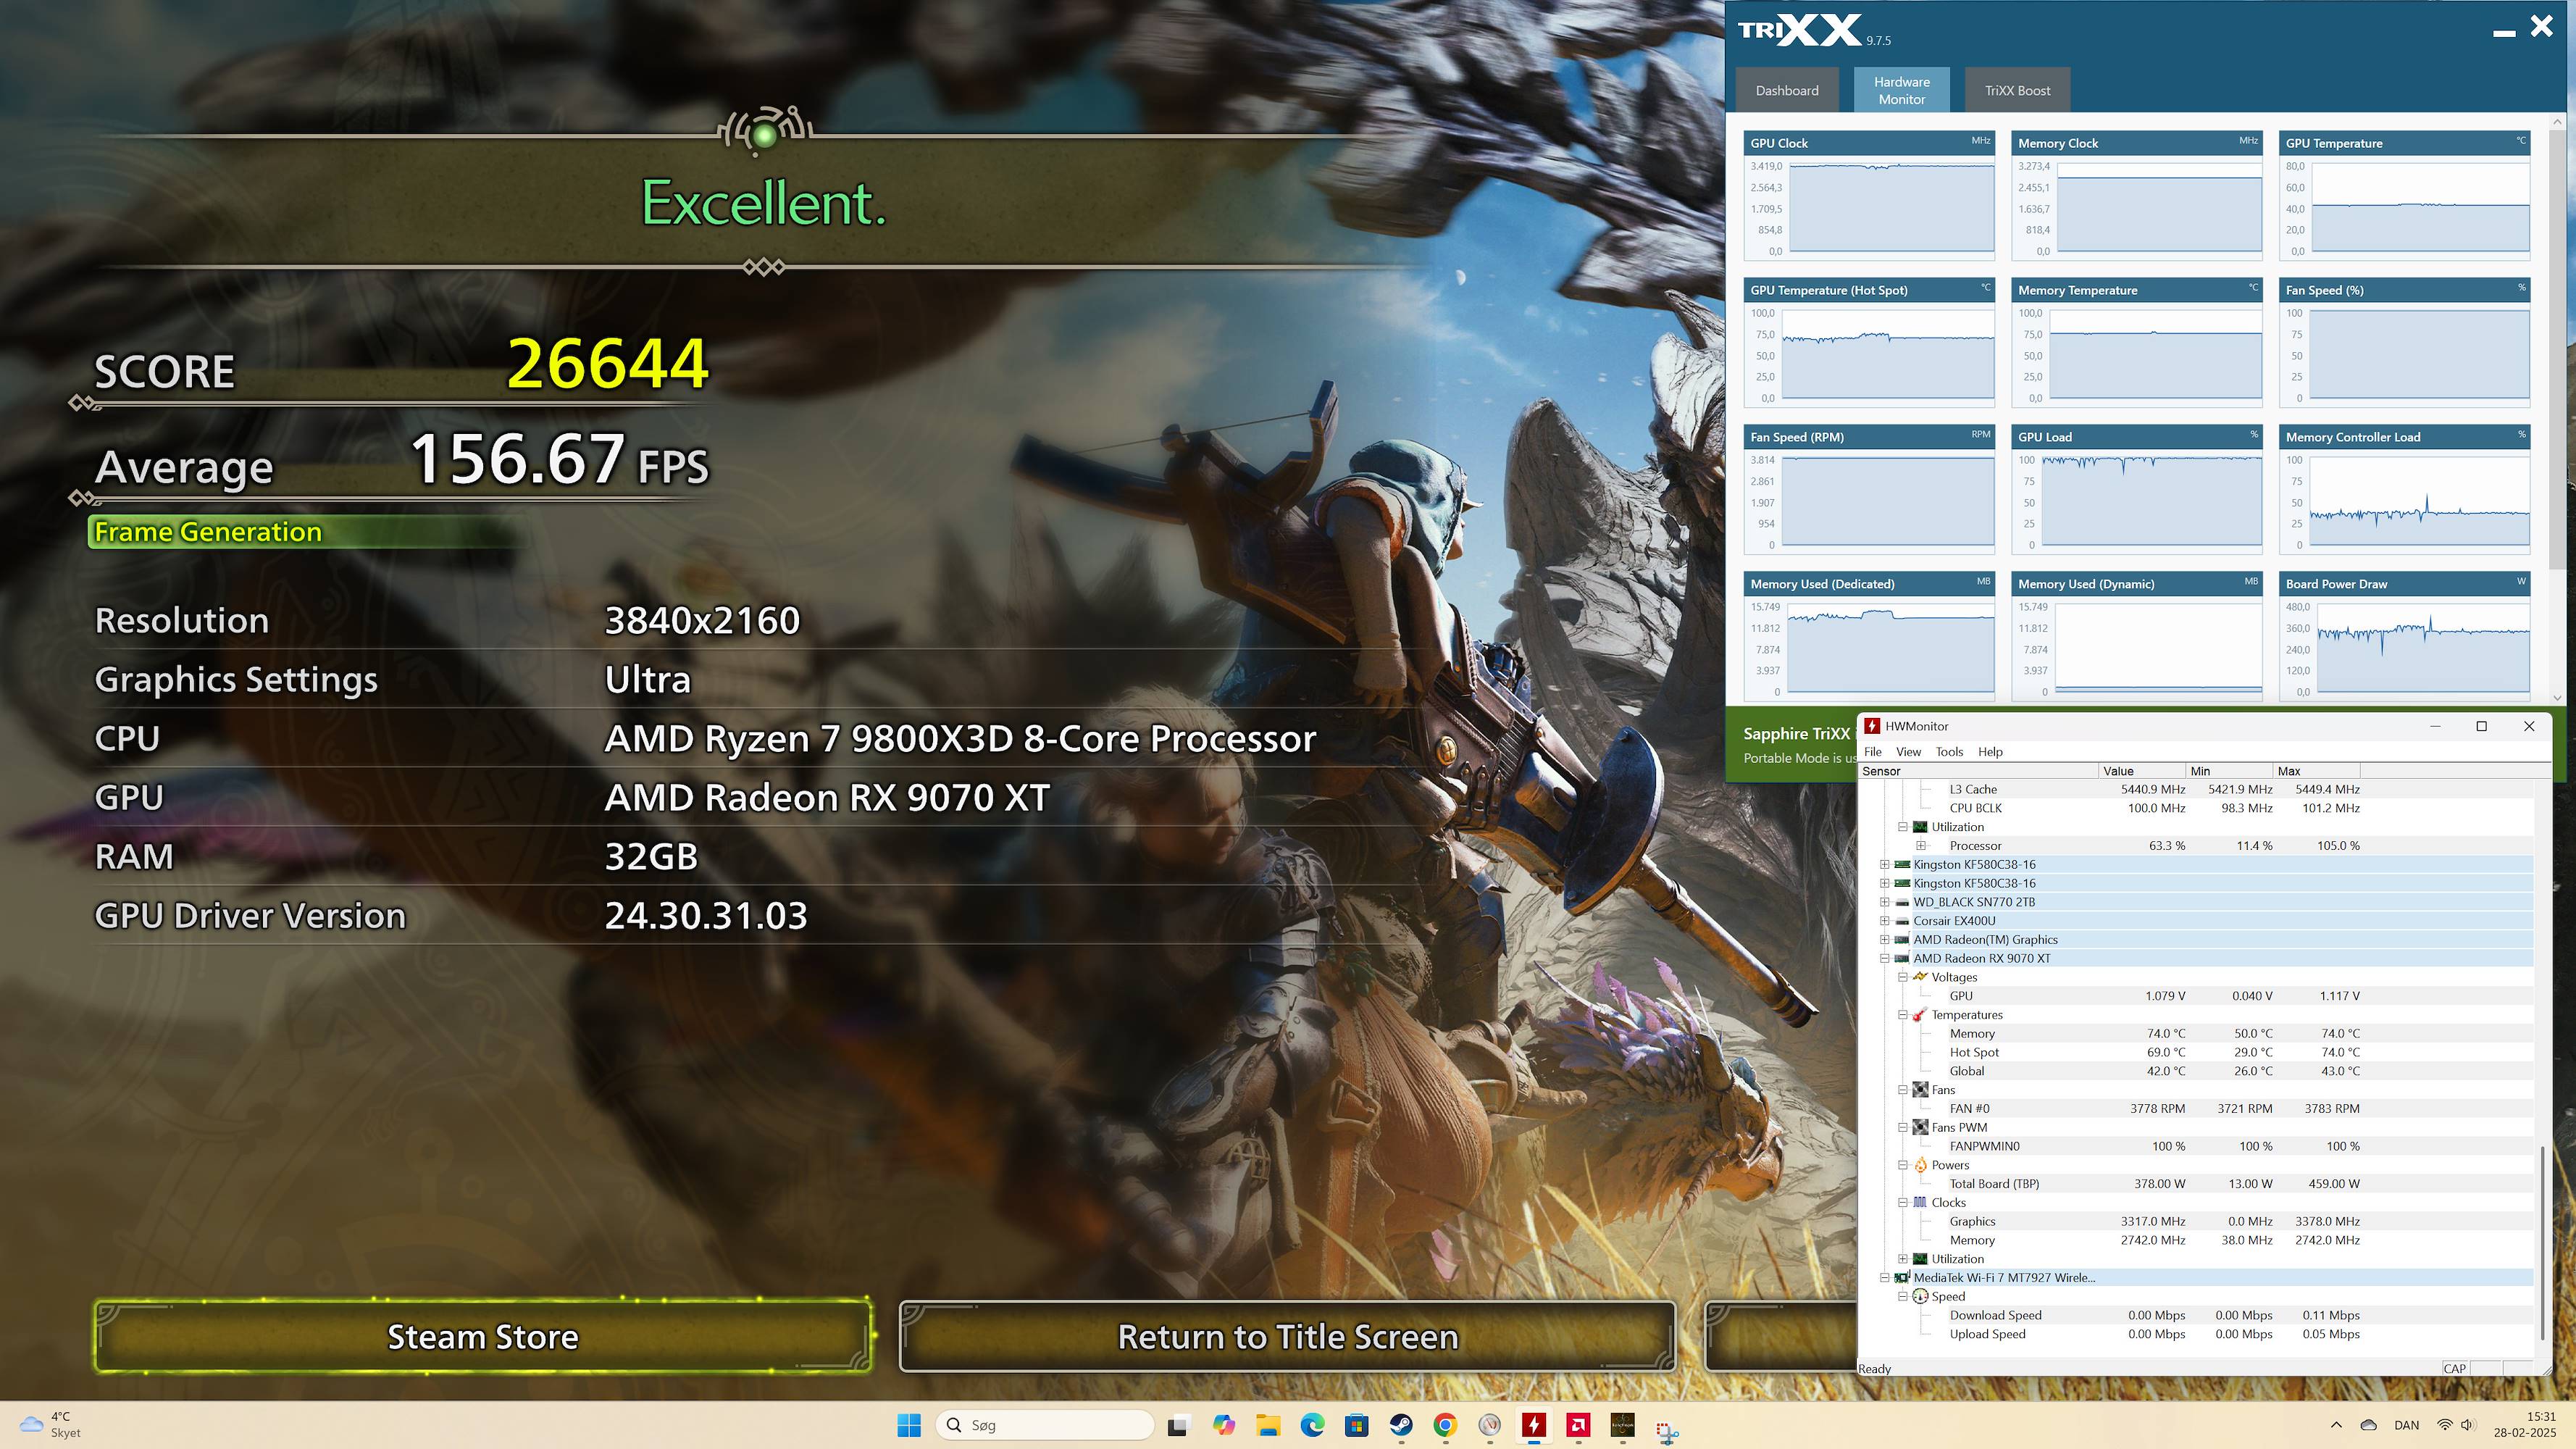Click HWMonitor vertical scrollbar thumb

tap(2541, 1242)
